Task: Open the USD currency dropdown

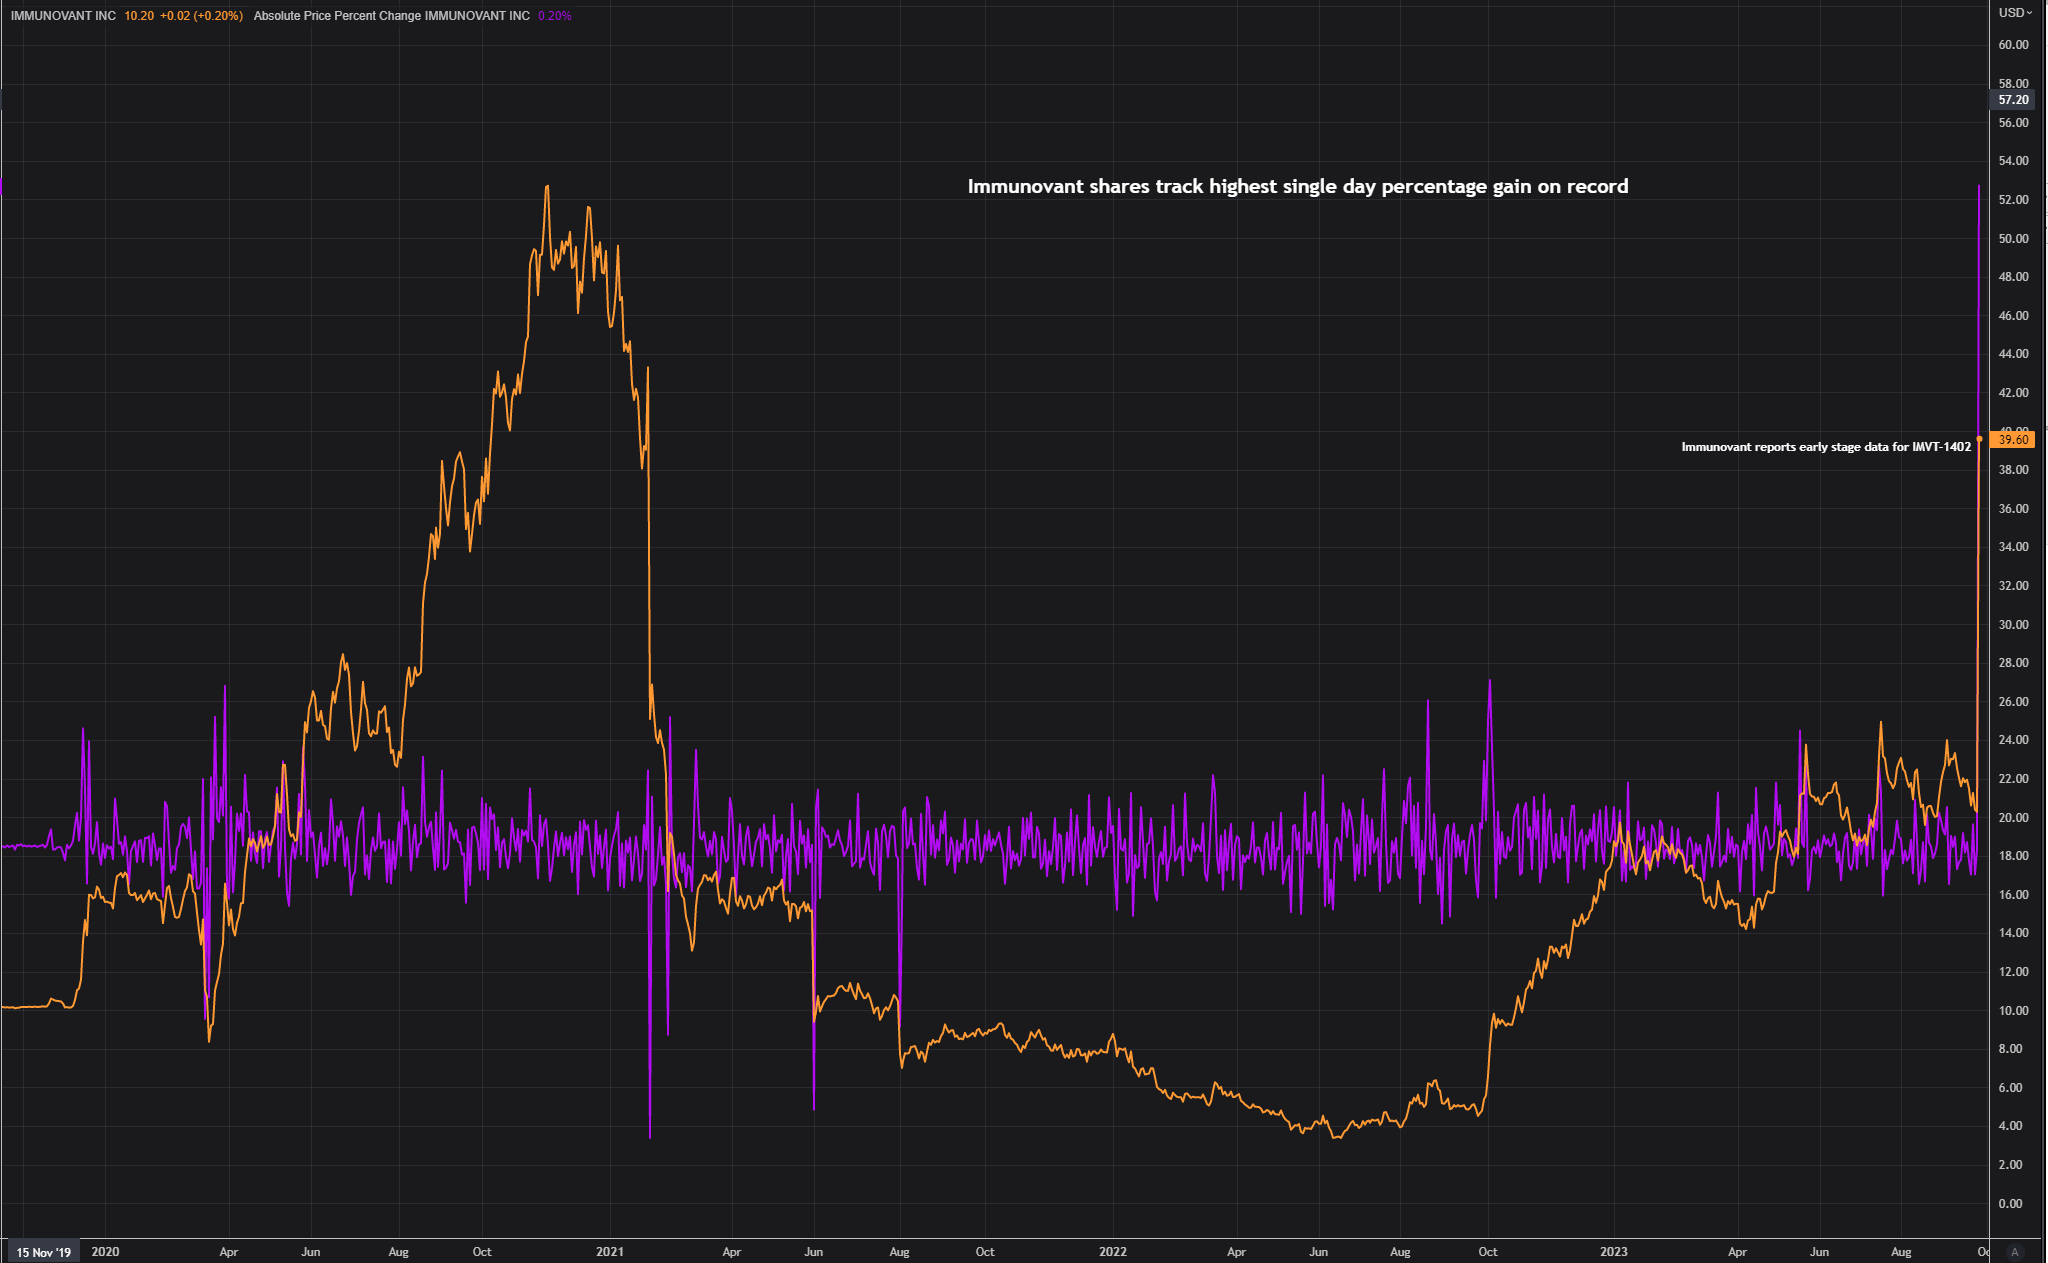Action: 2015,13
